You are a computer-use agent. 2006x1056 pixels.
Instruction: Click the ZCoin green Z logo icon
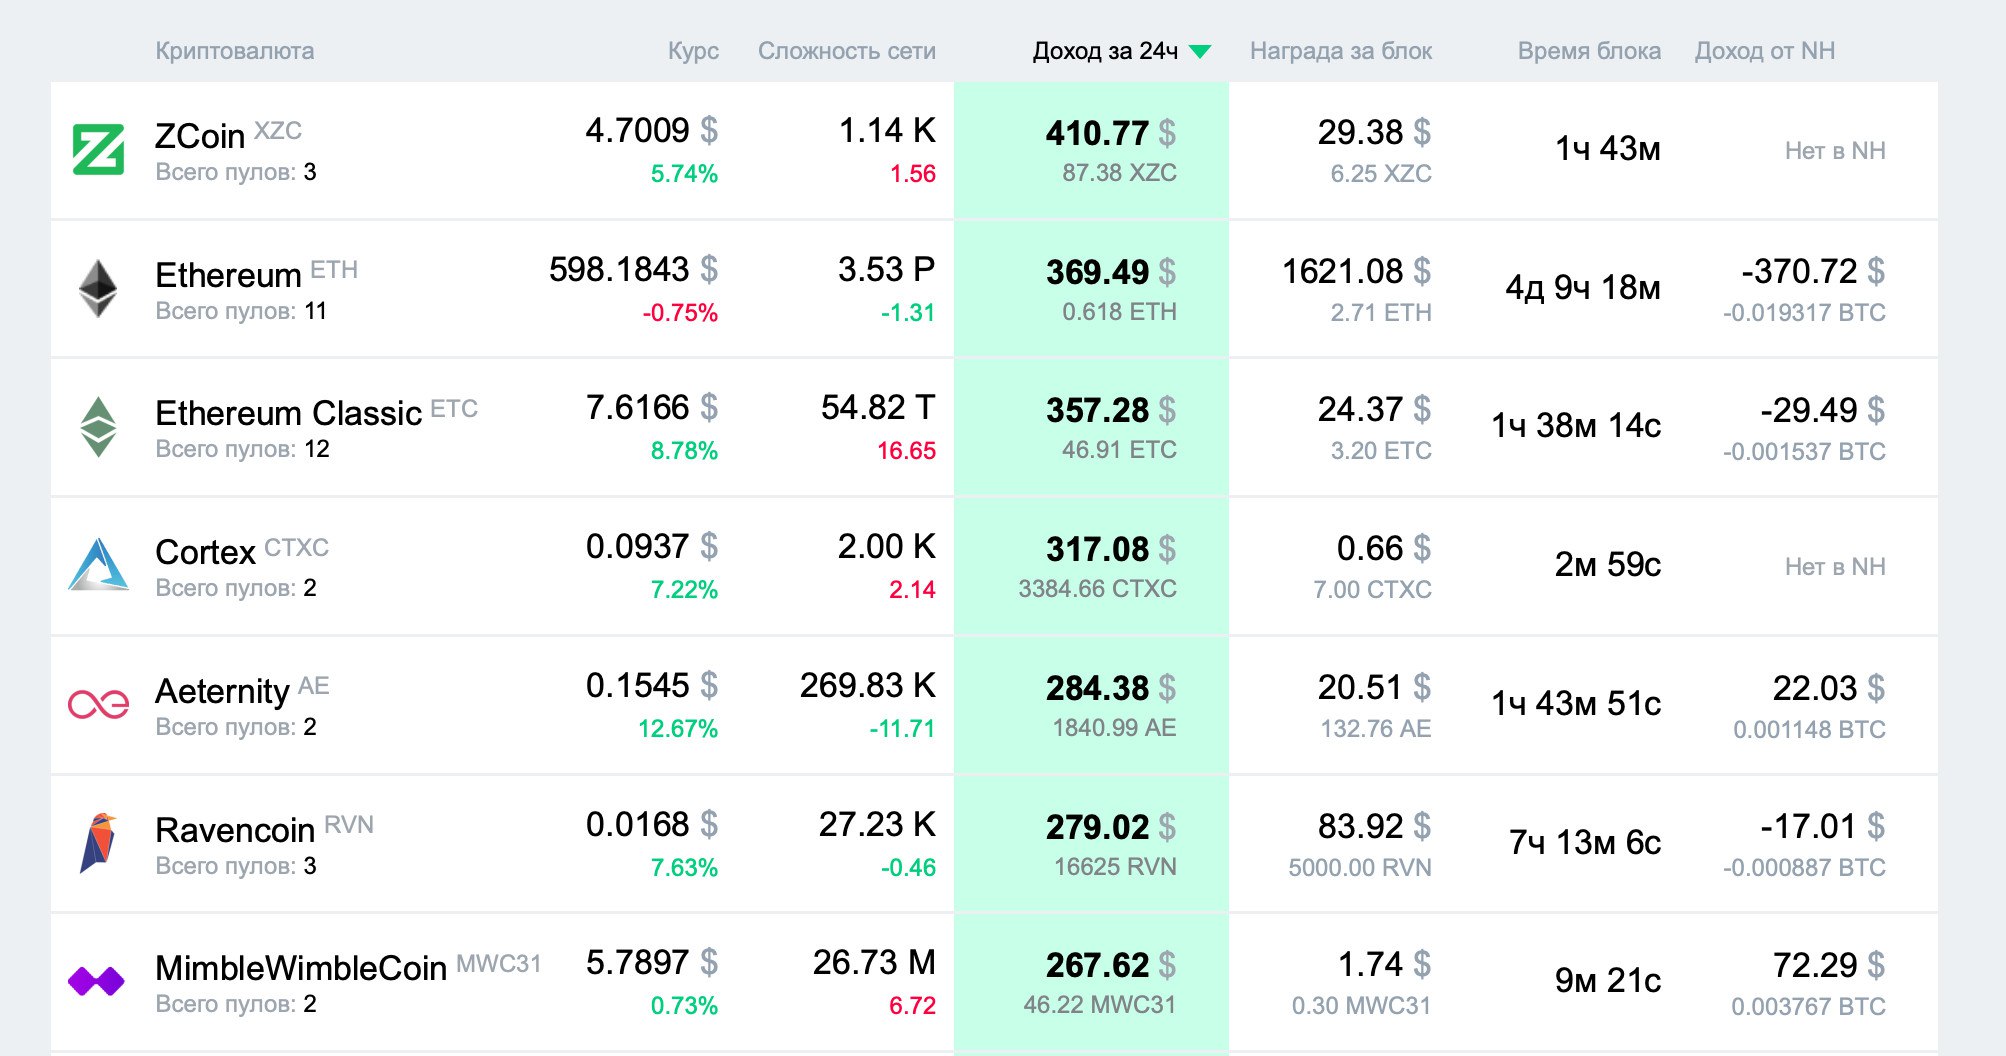[98, 150]
